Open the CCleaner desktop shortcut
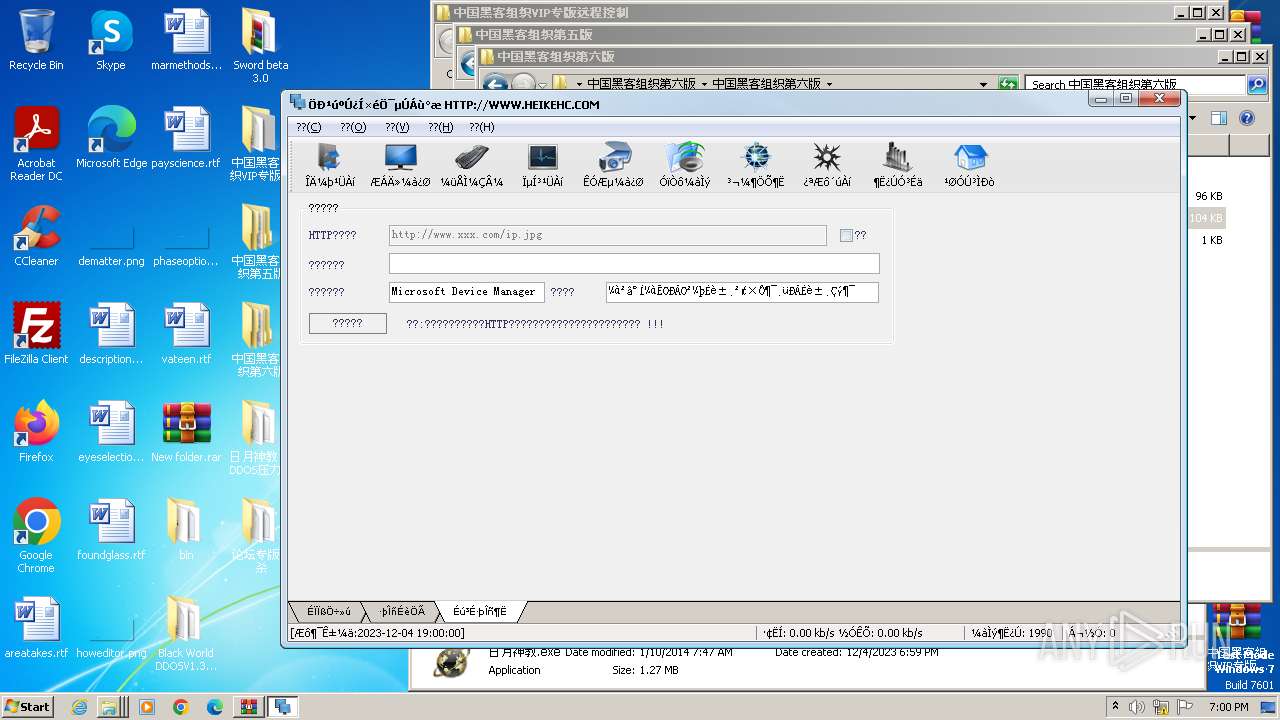 (x=36, y=235)
